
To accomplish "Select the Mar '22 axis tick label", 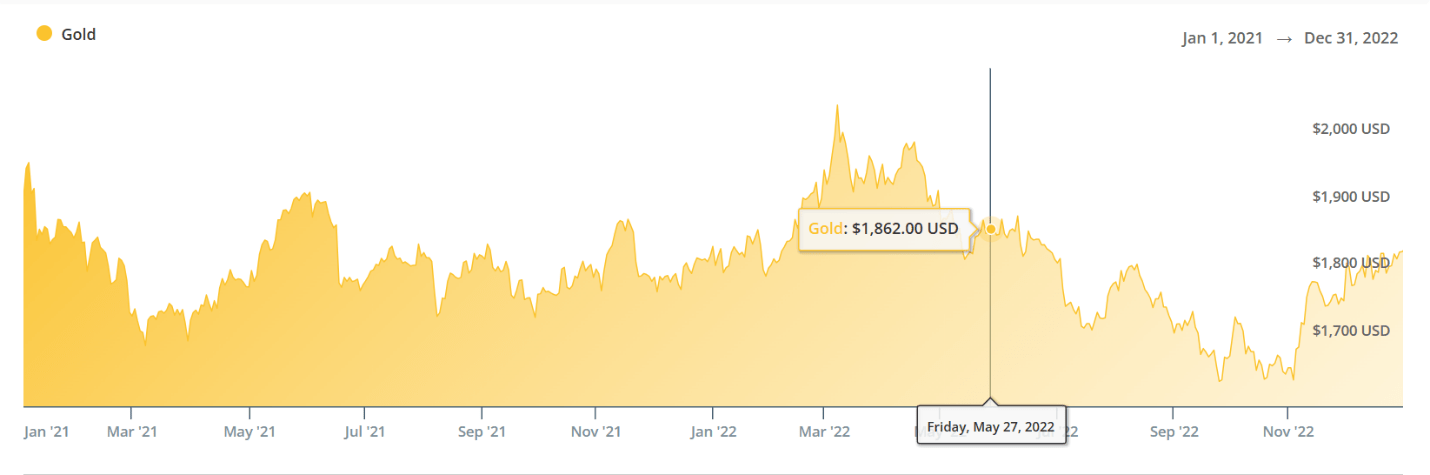I will click(823, 432).
